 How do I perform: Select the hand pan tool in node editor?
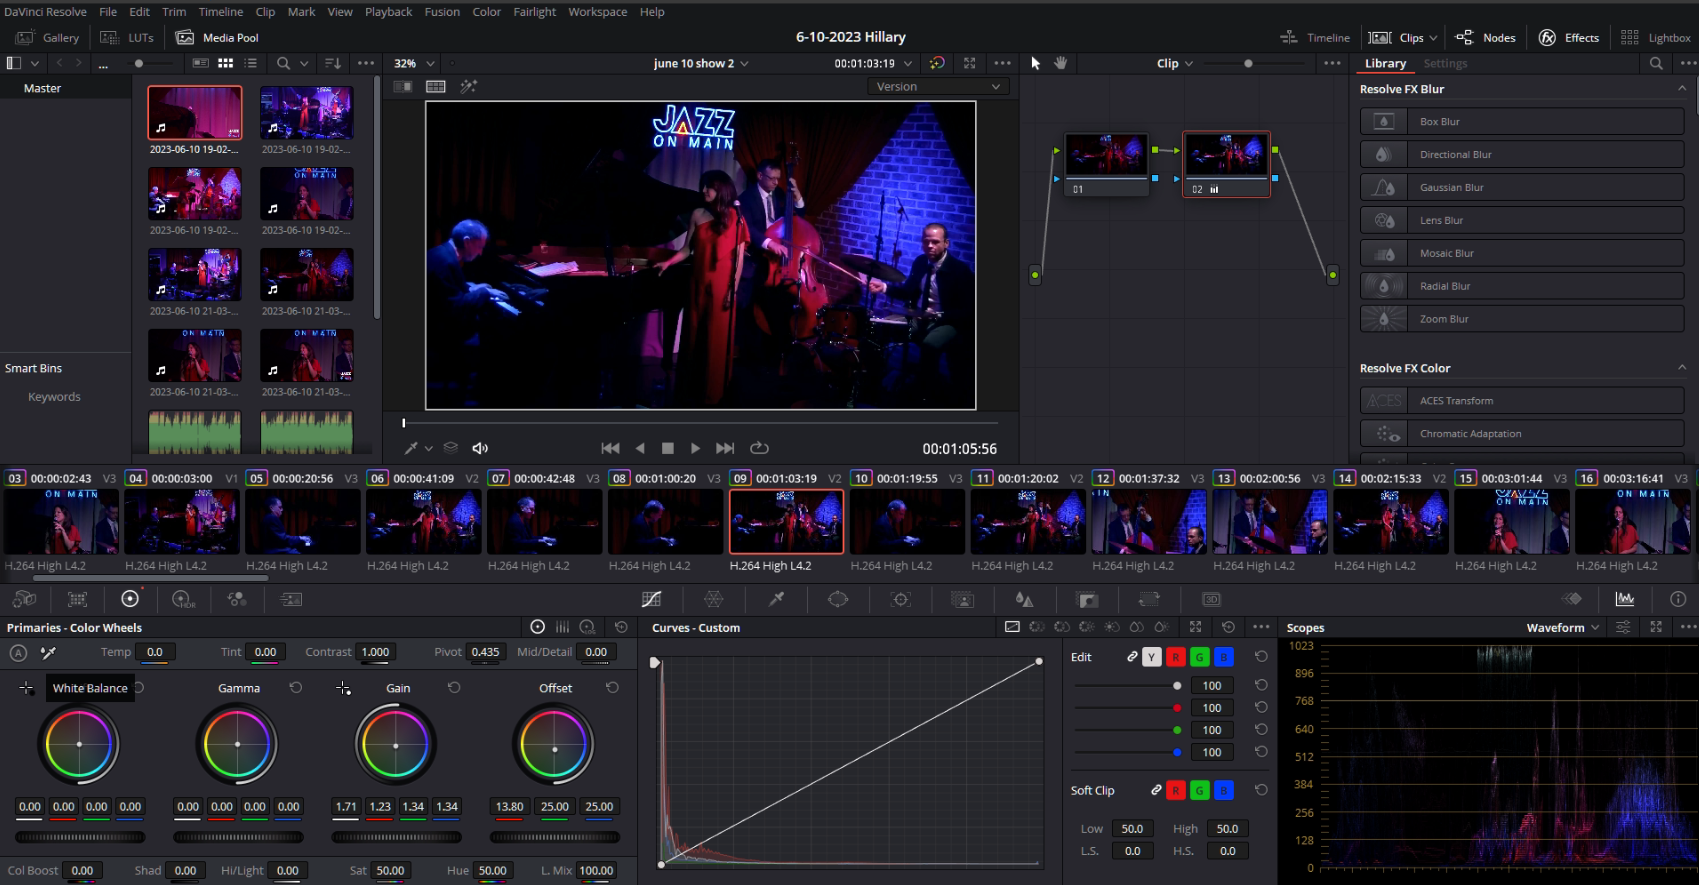click(x=1061, y=63)
